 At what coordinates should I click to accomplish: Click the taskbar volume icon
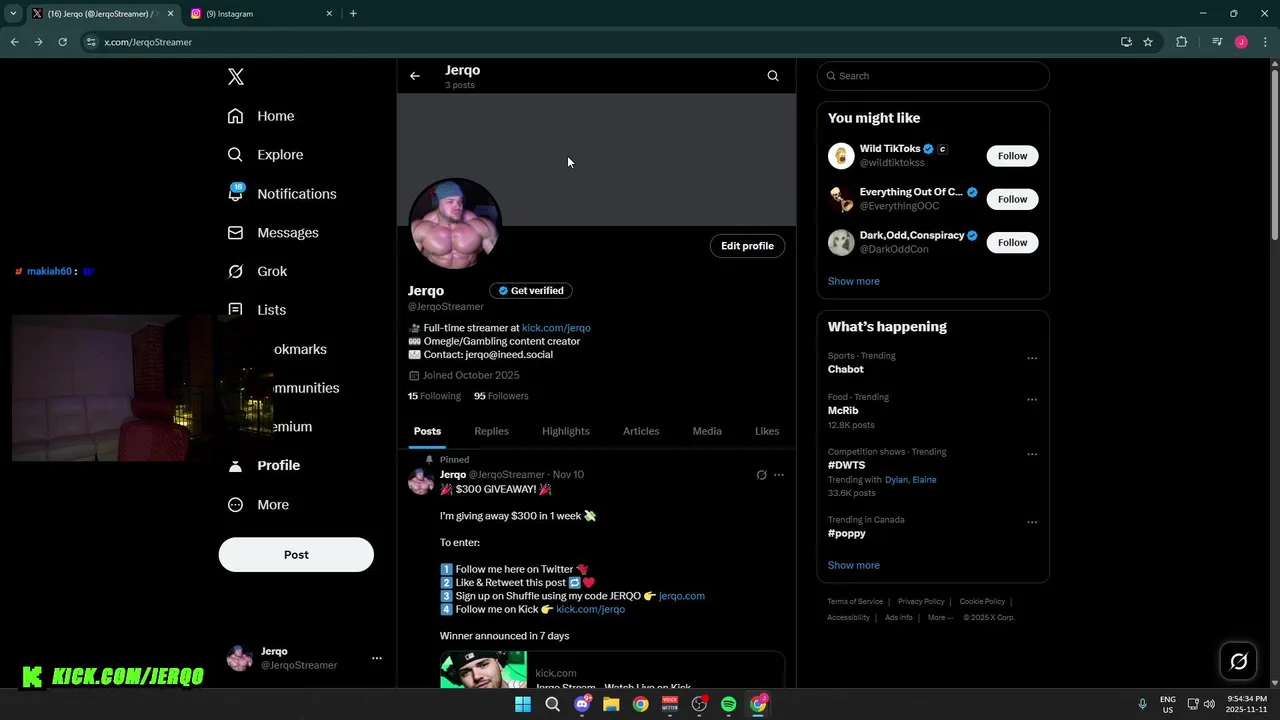click(1208, 704)
